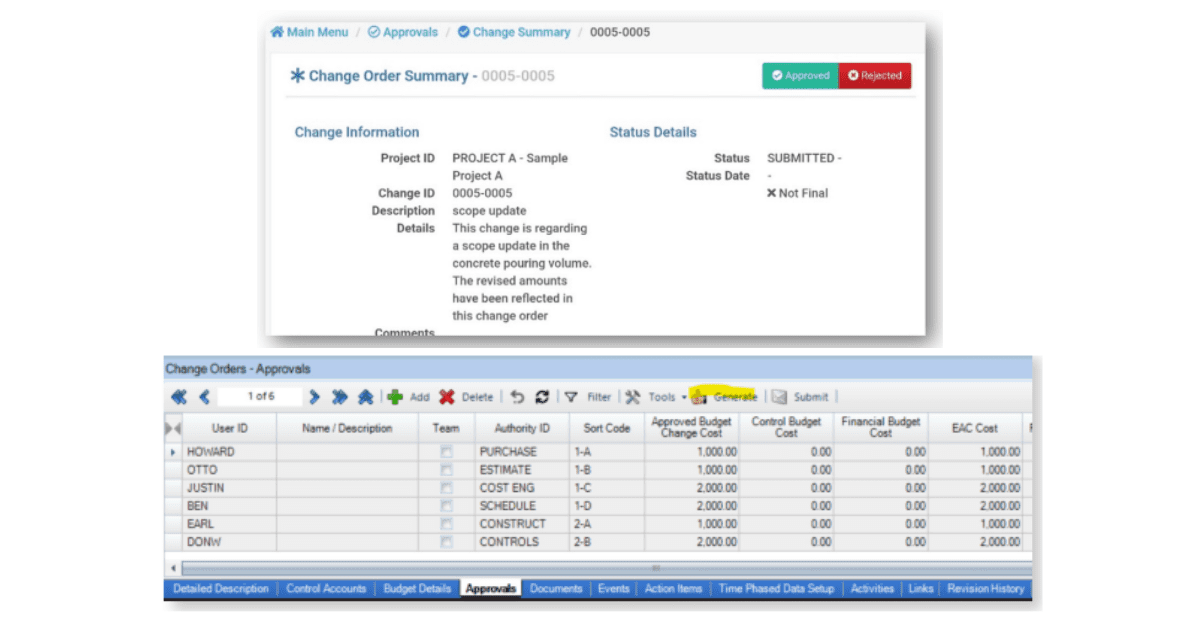Click the Add toolbar label

click(x=420, y=397)
